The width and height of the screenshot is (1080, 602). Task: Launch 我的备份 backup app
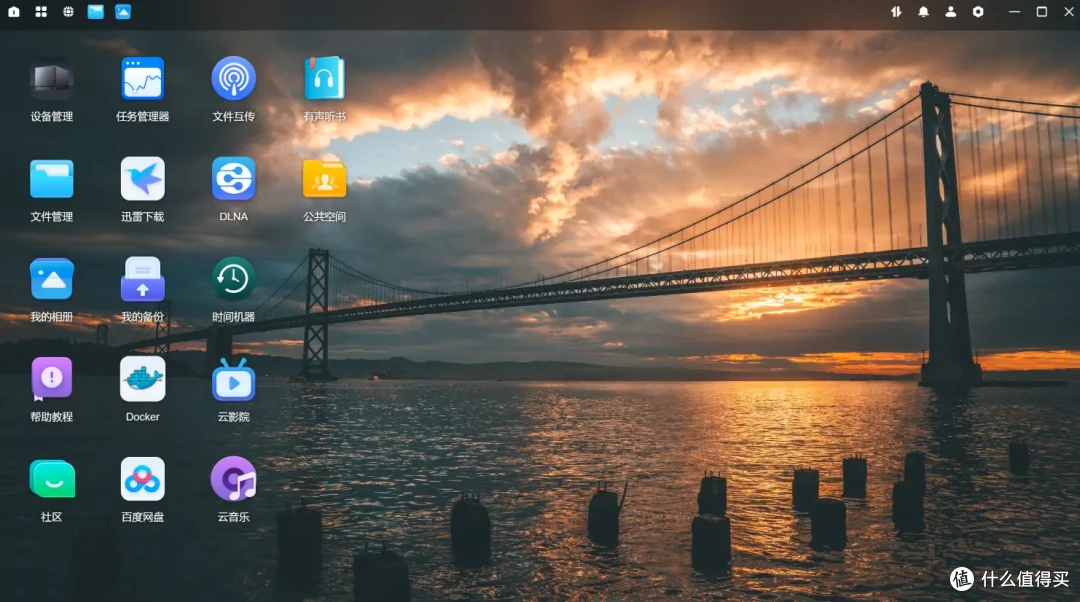click(x=143, y=279)
